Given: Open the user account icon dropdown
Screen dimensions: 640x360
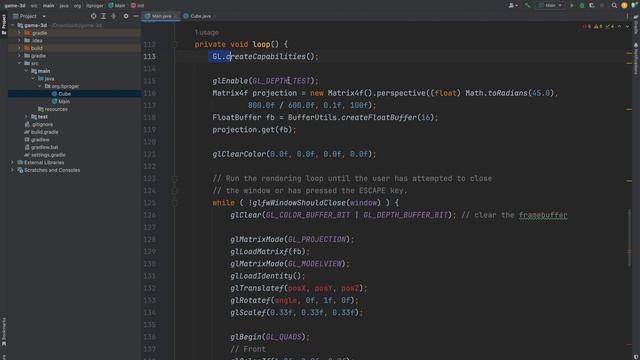Looking at the screenshot, I should [513, 6].
